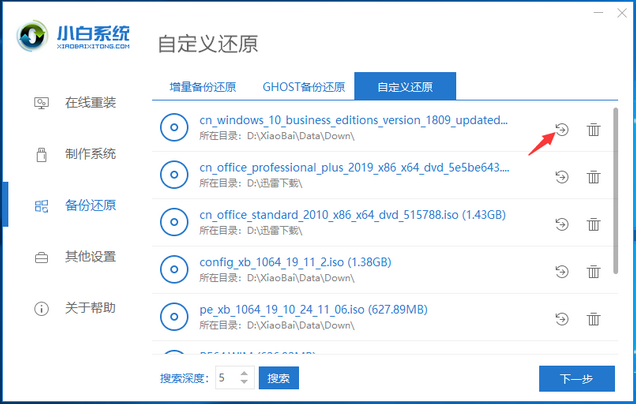The height and width of the screenshot is (404, 636).
Task: Click the 下一步 button
Action: [576, 379]
